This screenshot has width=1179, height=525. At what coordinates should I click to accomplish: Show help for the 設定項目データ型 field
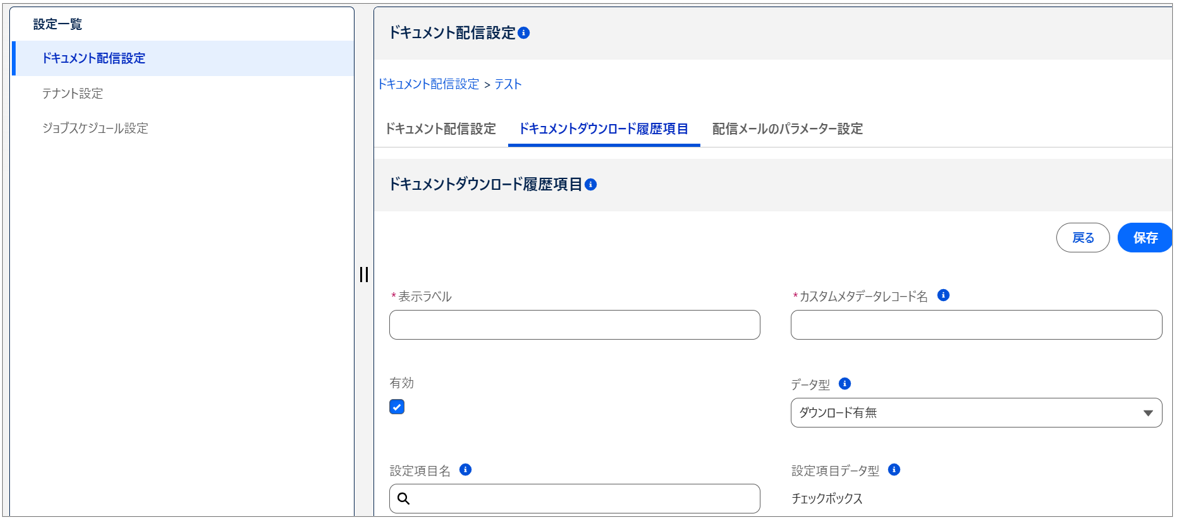(x=894, y=470)
